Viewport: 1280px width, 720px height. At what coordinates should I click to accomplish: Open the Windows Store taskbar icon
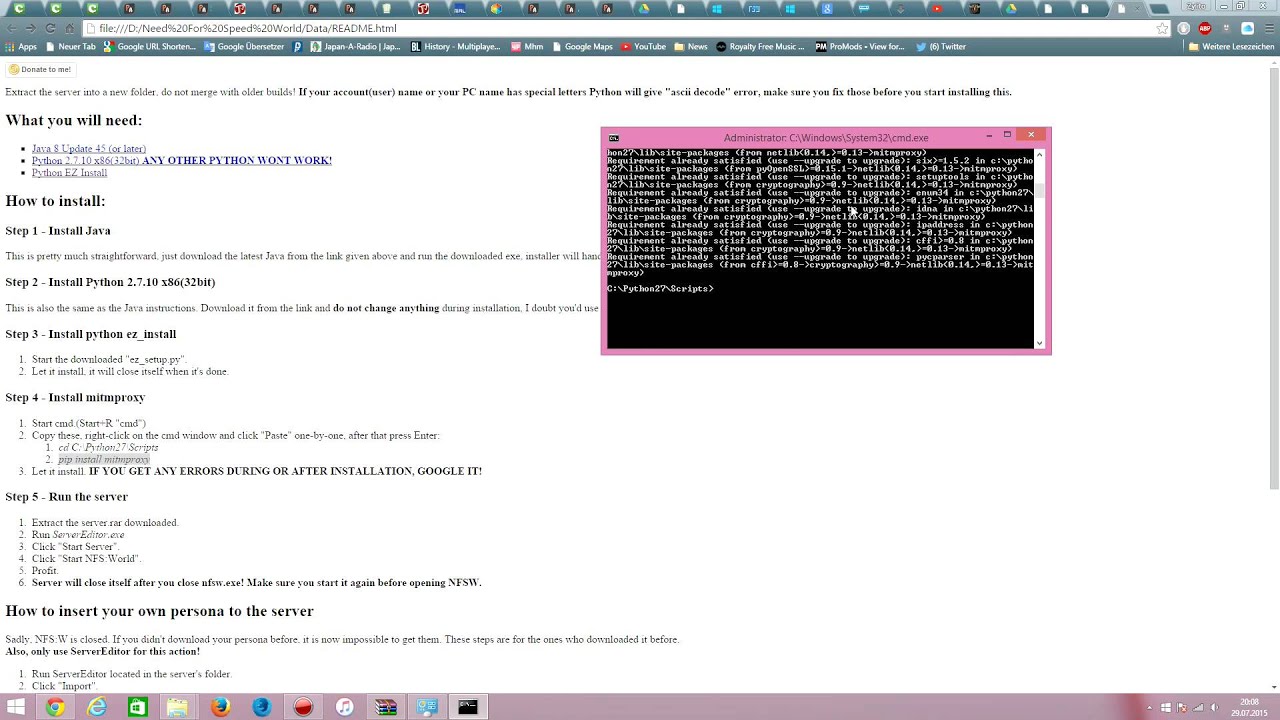click(x=137, y=707)
